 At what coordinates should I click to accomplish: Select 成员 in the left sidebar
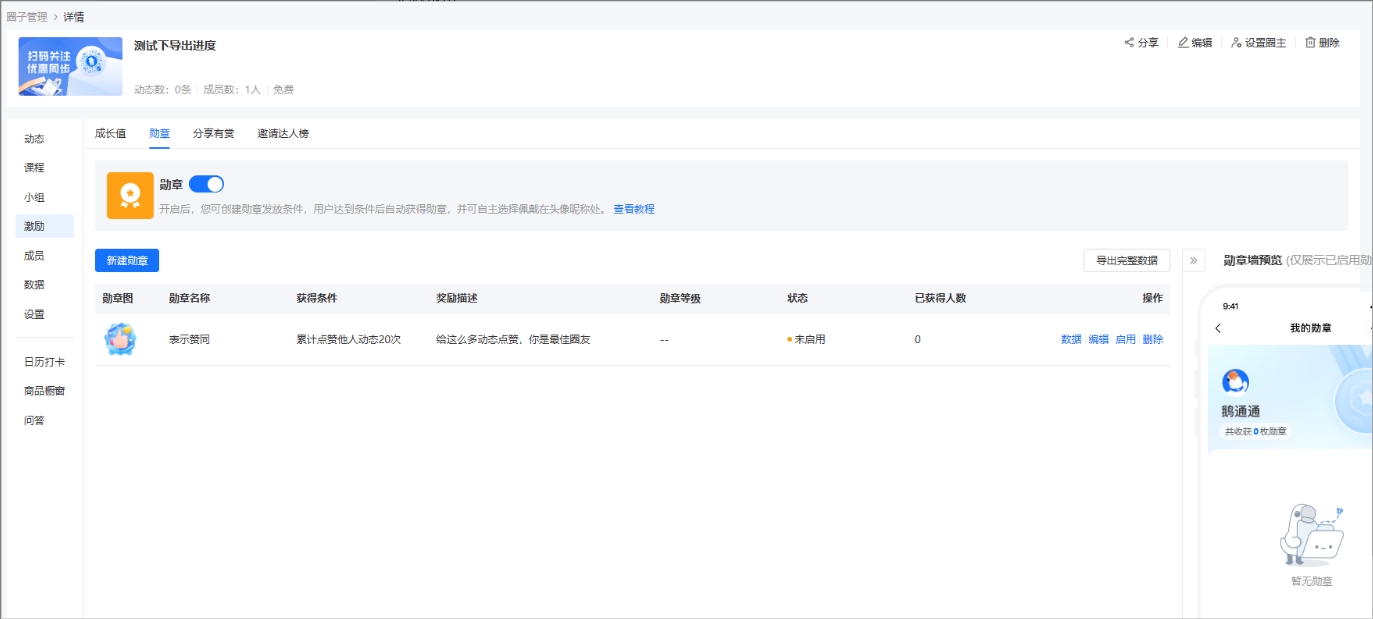tap(35, 256)
